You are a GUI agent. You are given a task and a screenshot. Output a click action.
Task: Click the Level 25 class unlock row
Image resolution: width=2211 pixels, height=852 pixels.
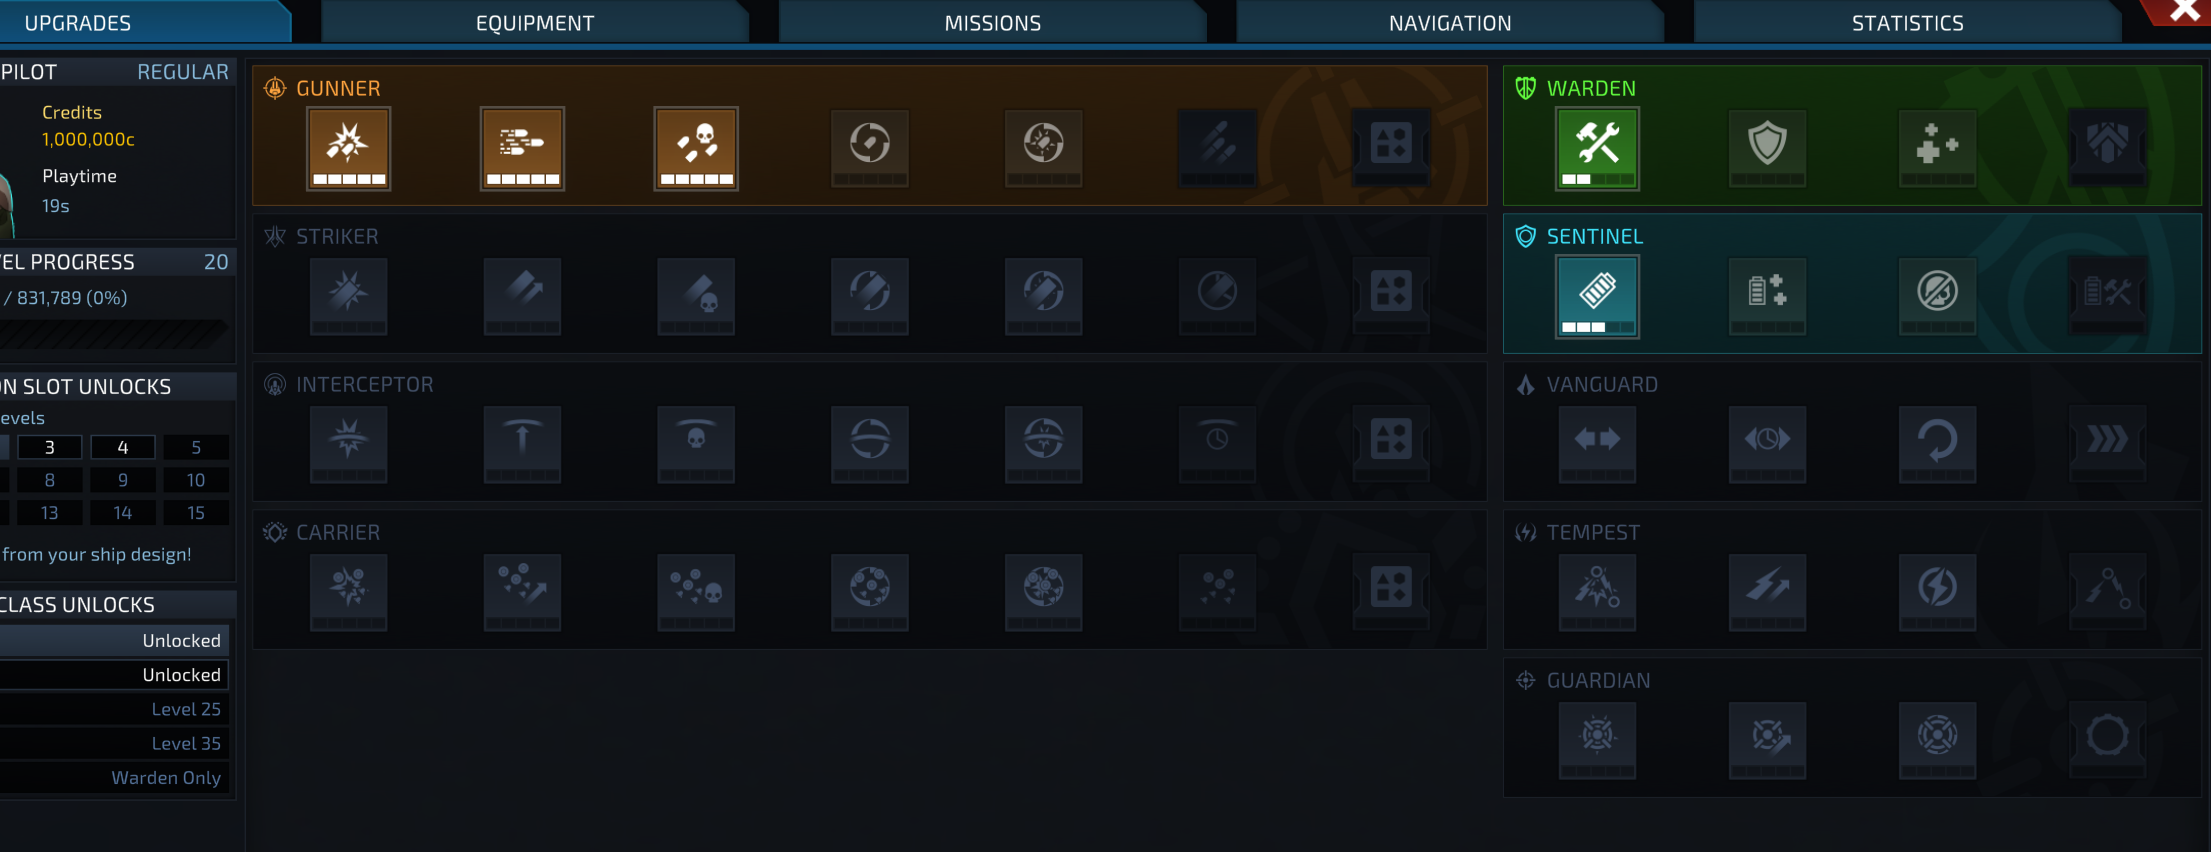[114, 709]
